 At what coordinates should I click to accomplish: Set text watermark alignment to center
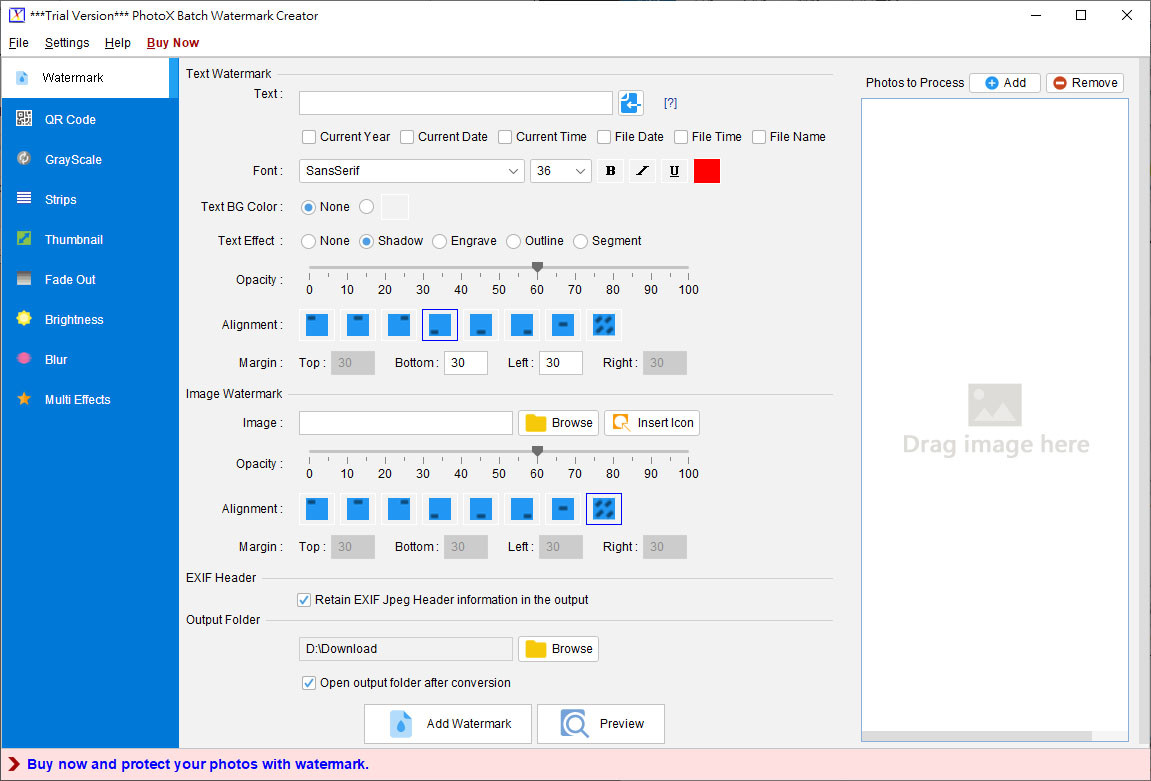(563, 324)
